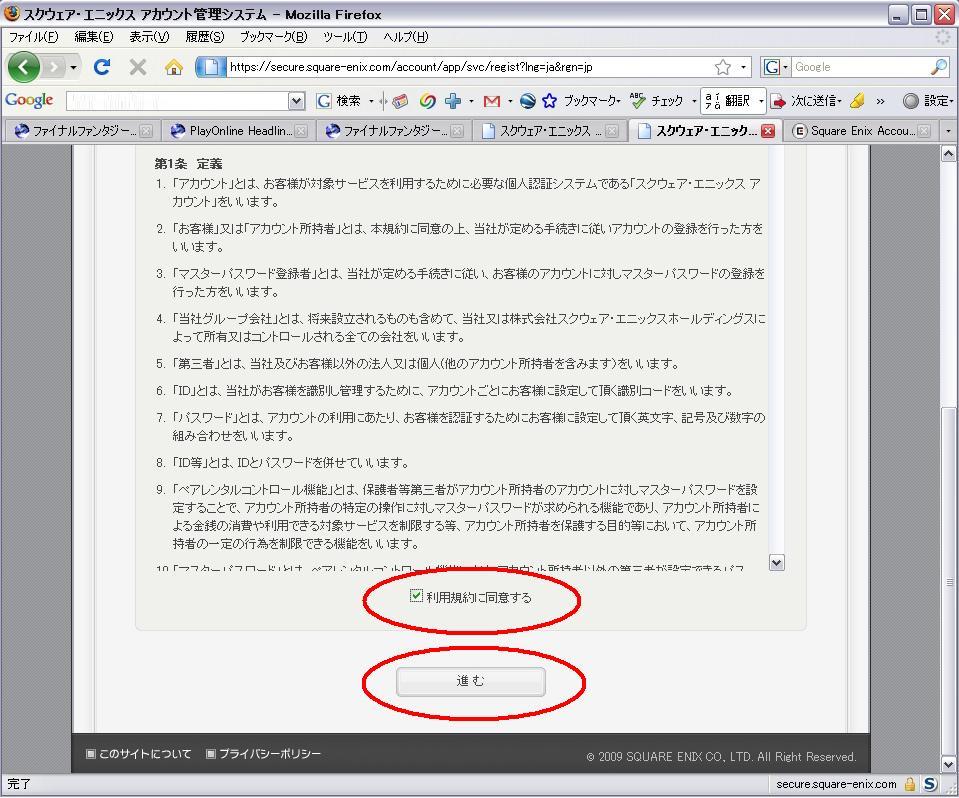Click the 進む proceed button
The height and width of the screenshot is (798, 959).
[470, 681]
